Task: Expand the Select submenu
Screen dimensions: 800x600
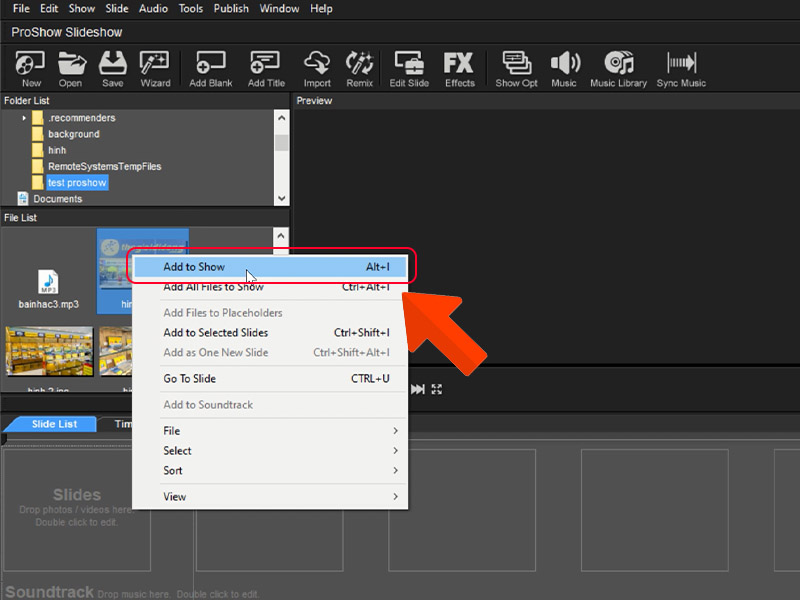Action: point(177,450)
